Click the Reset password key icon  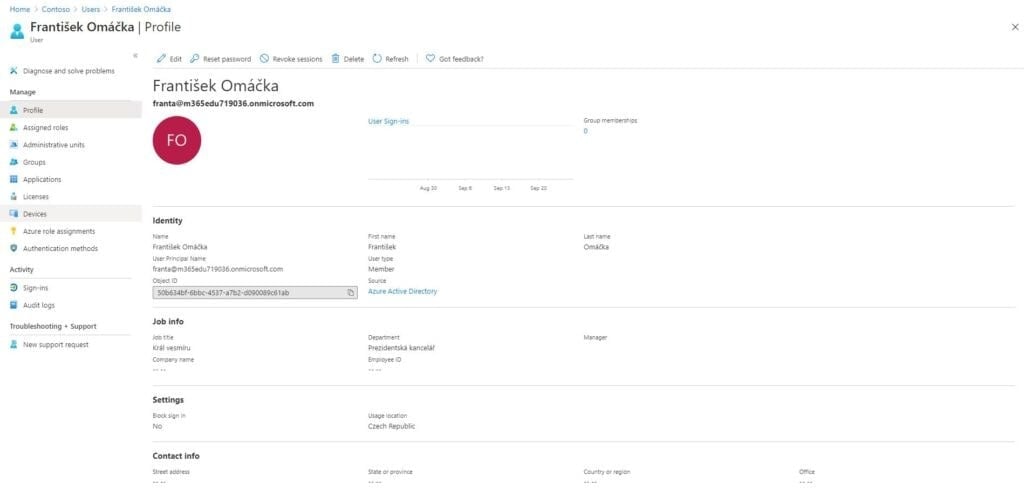pos(194,59)
